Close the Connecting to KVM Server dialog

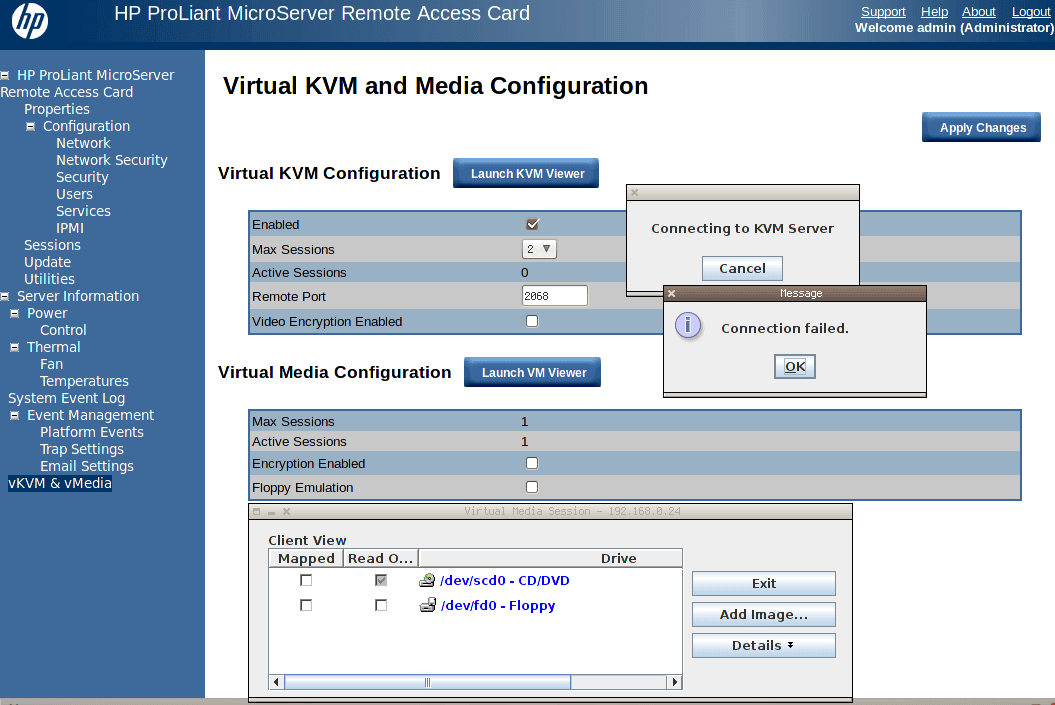tap(634, 192)
